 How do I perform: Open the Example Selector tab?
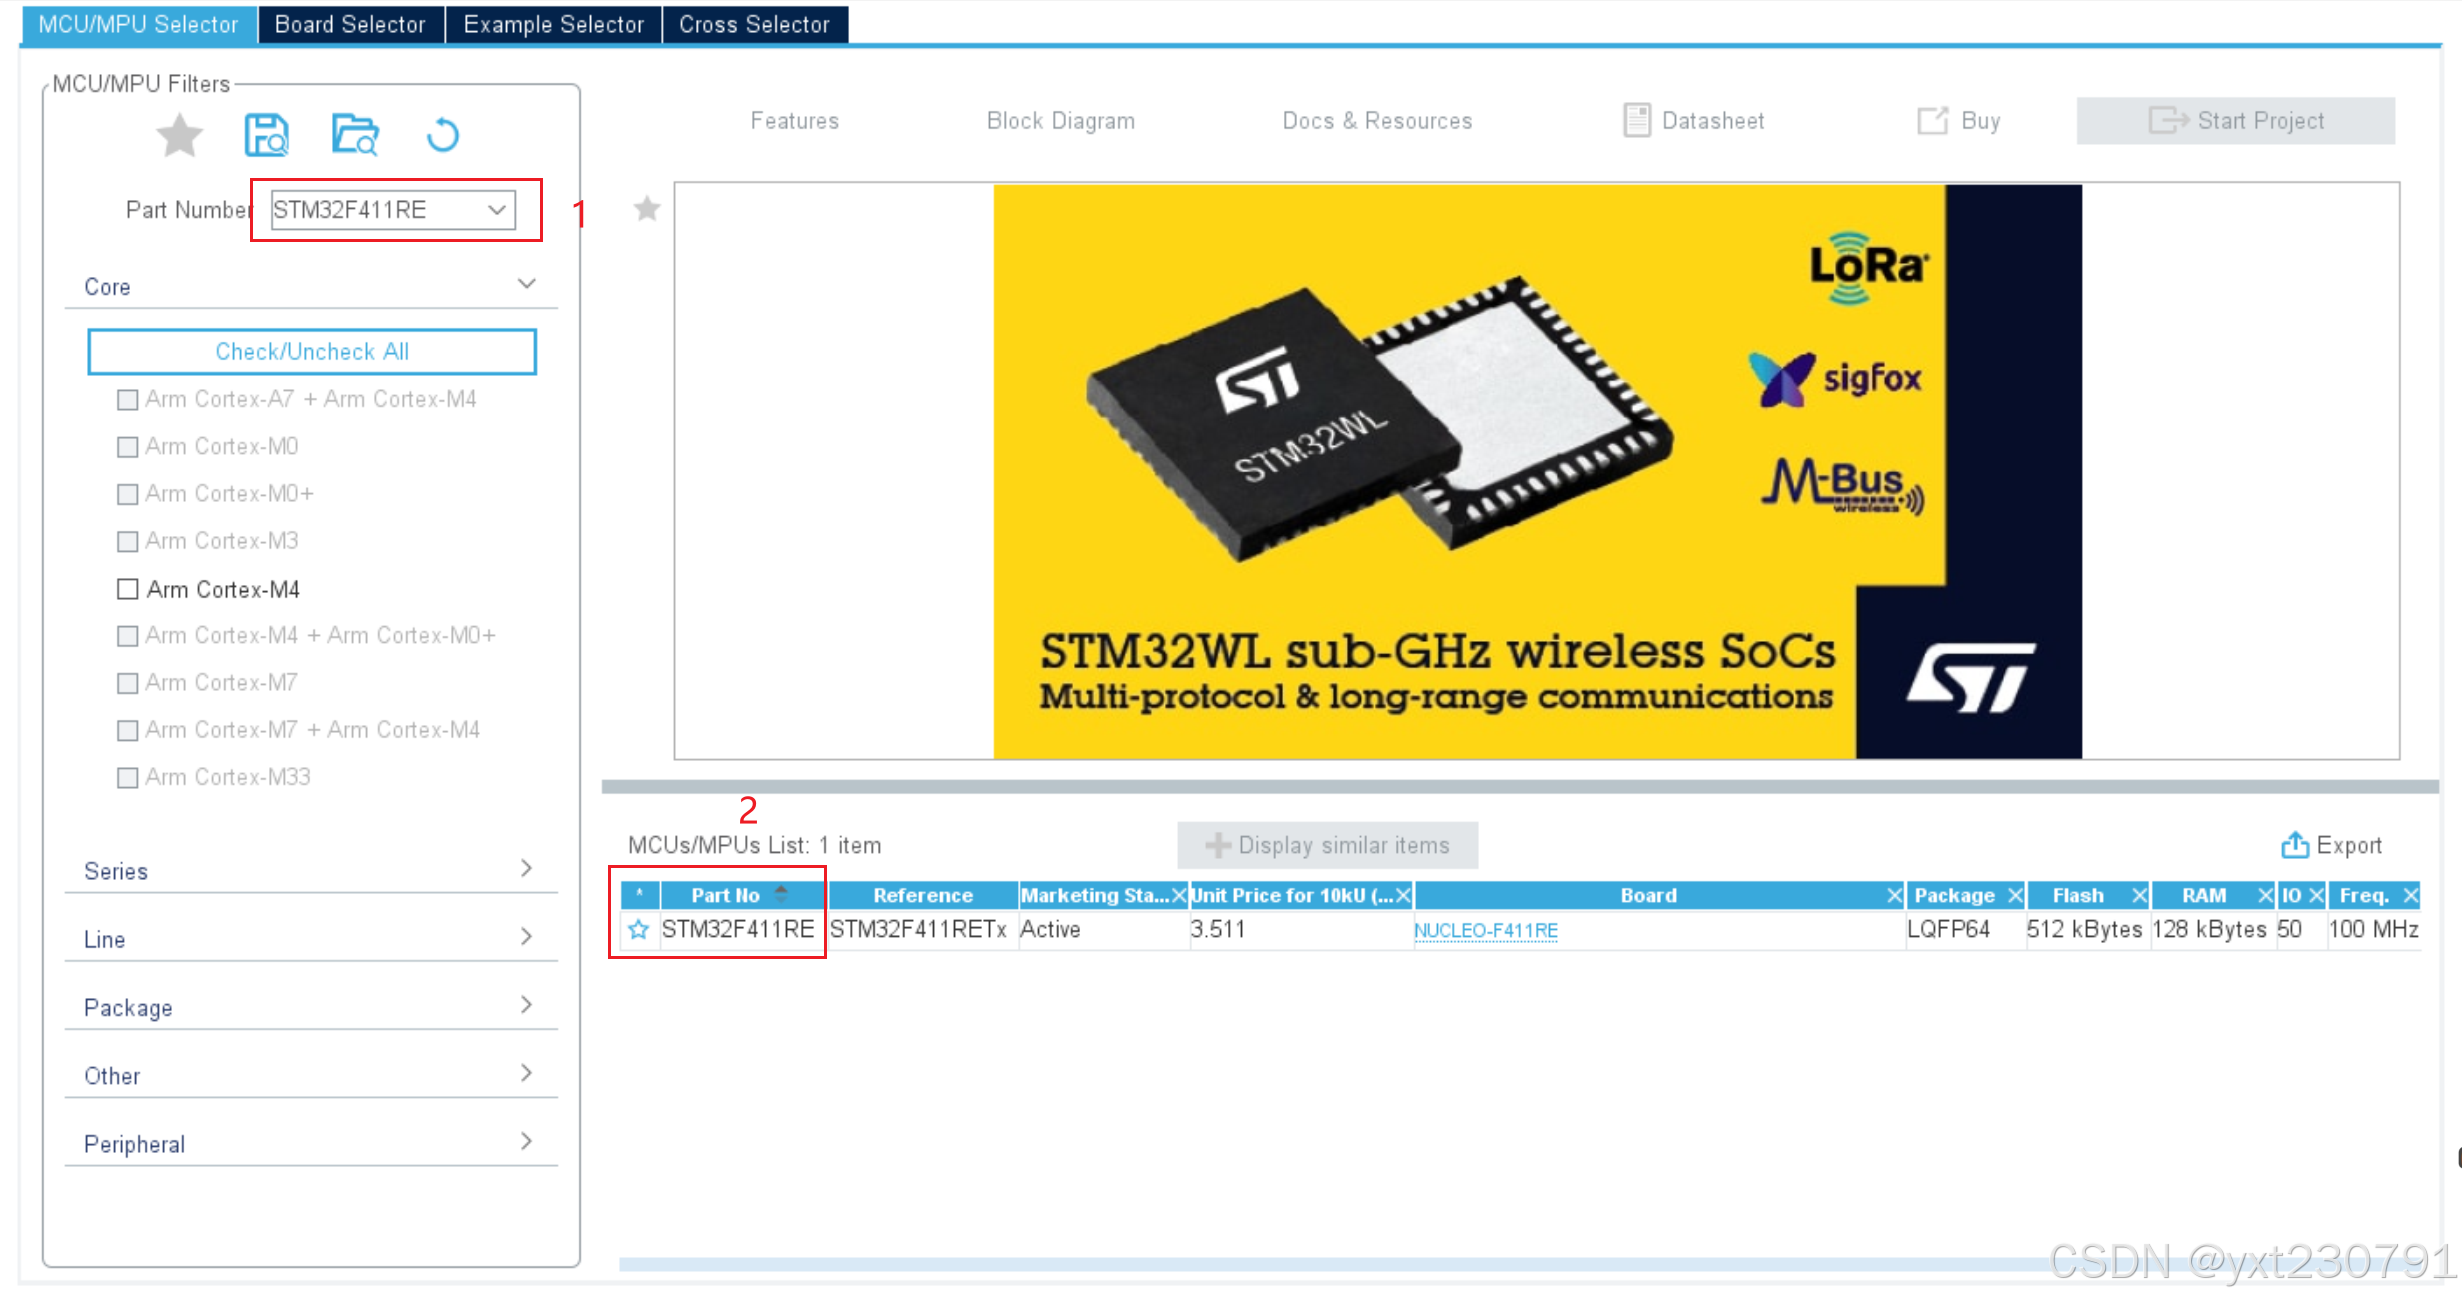(553, 24)
